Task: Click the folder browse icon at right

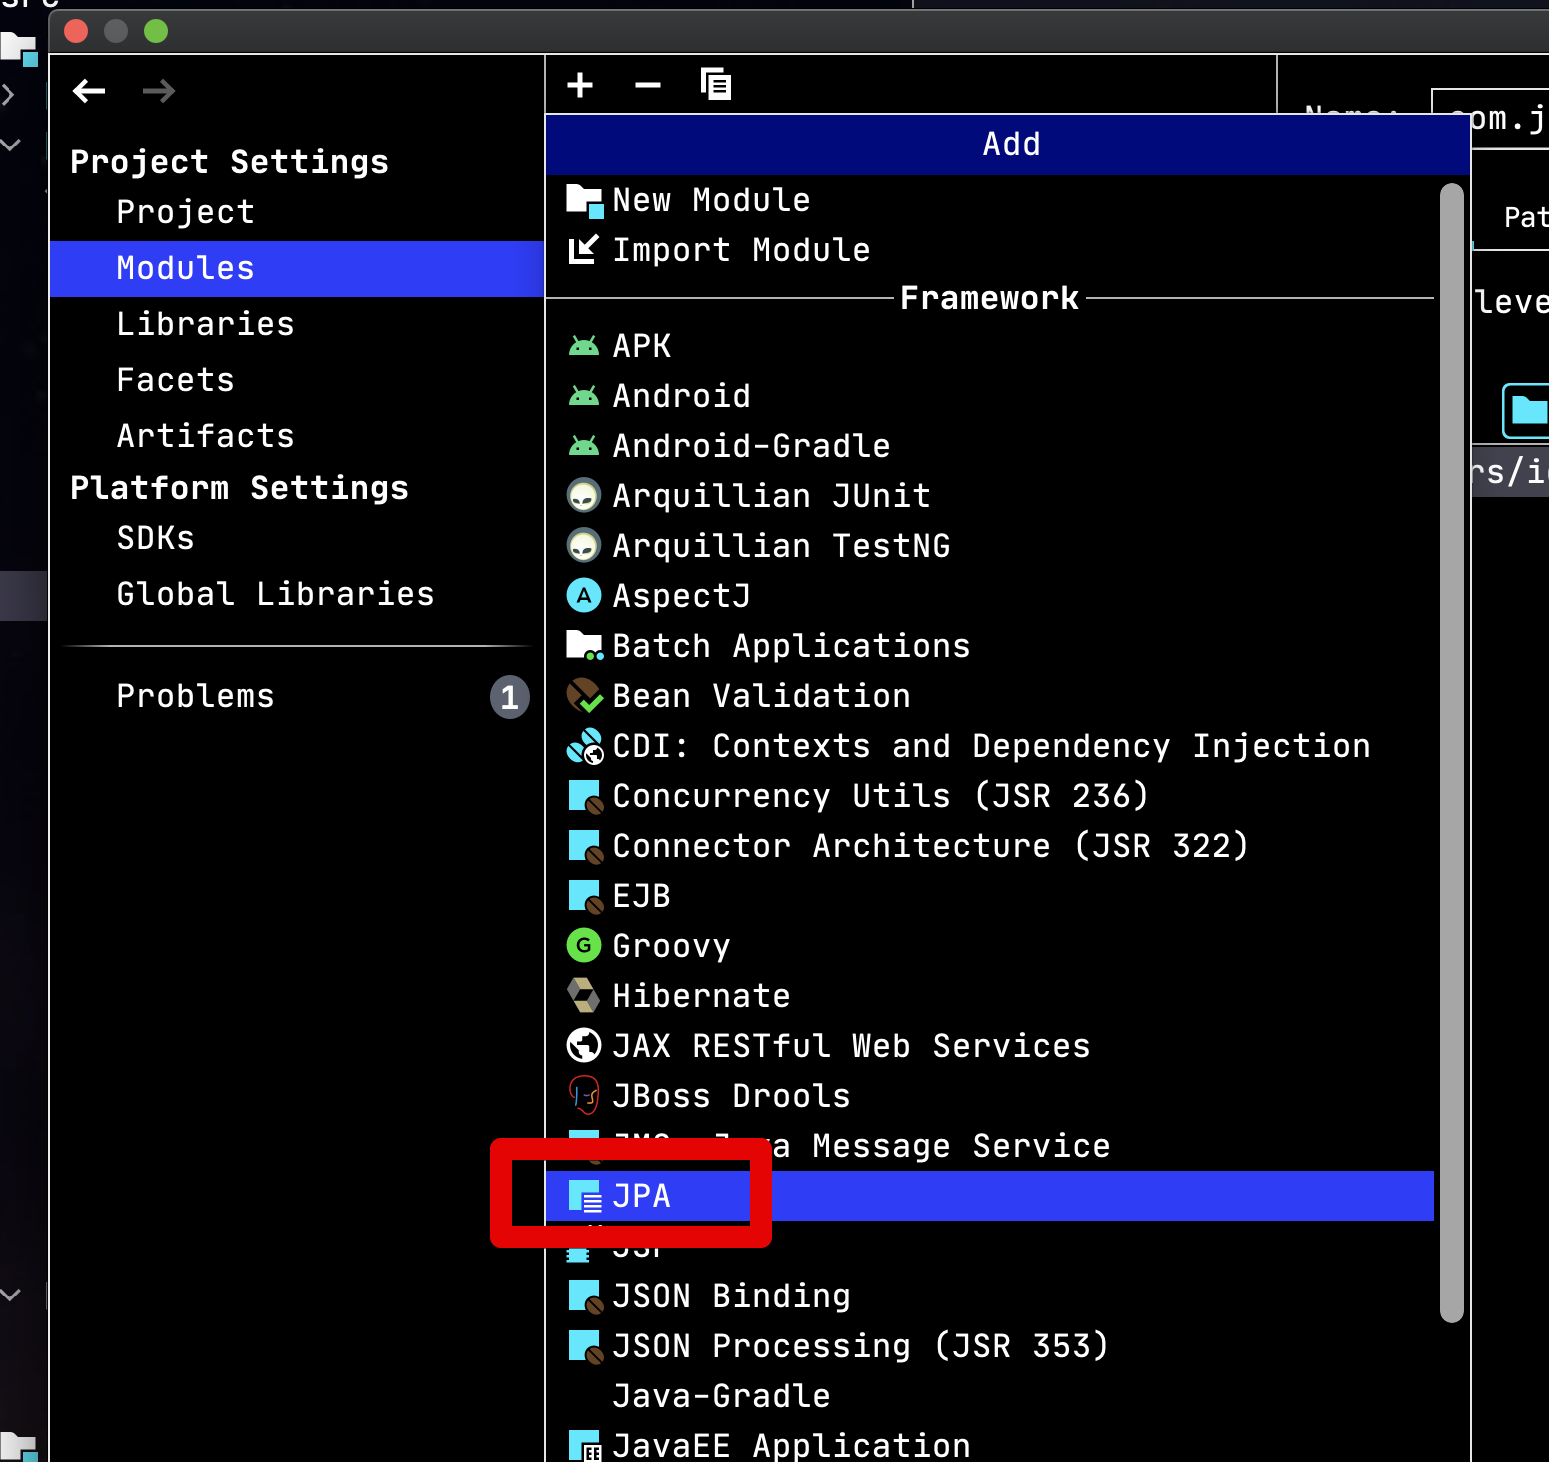Action: tap(1526, 411)
